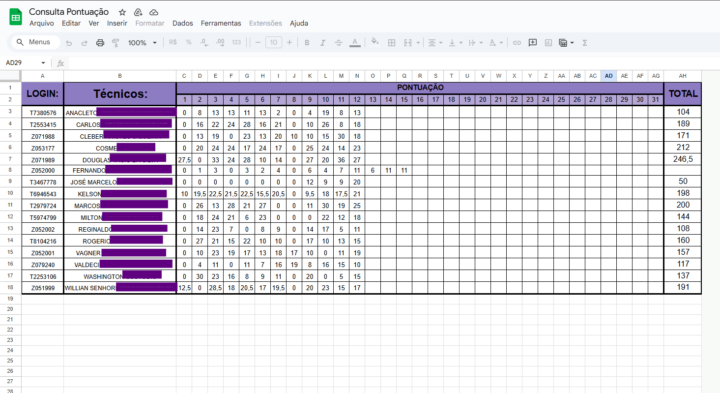Select login cell T7380576

tap(43, 112)
